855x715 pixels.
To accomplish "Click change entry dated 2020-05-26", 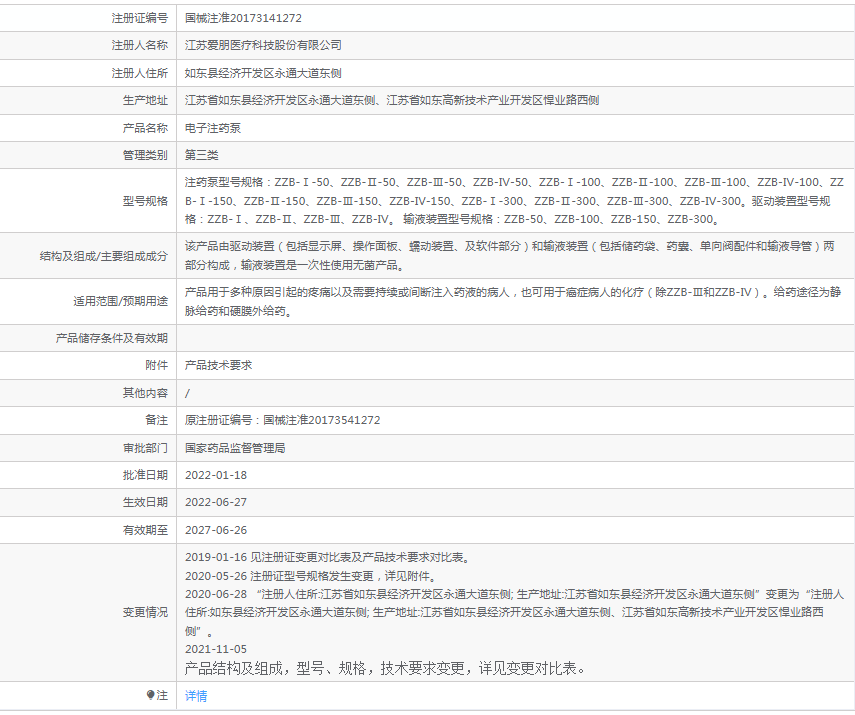I will tap(310, 576).
